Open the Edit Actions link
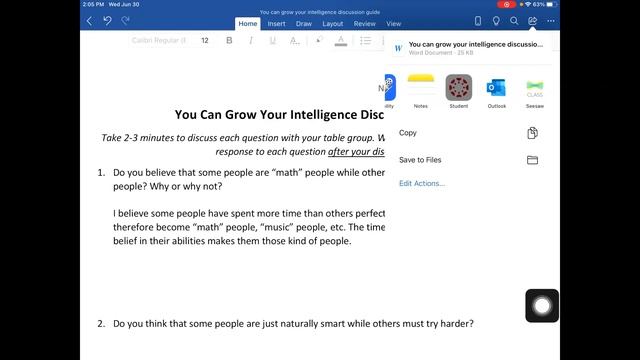Viewport: 640px width, 360px height. click(422, 183)
